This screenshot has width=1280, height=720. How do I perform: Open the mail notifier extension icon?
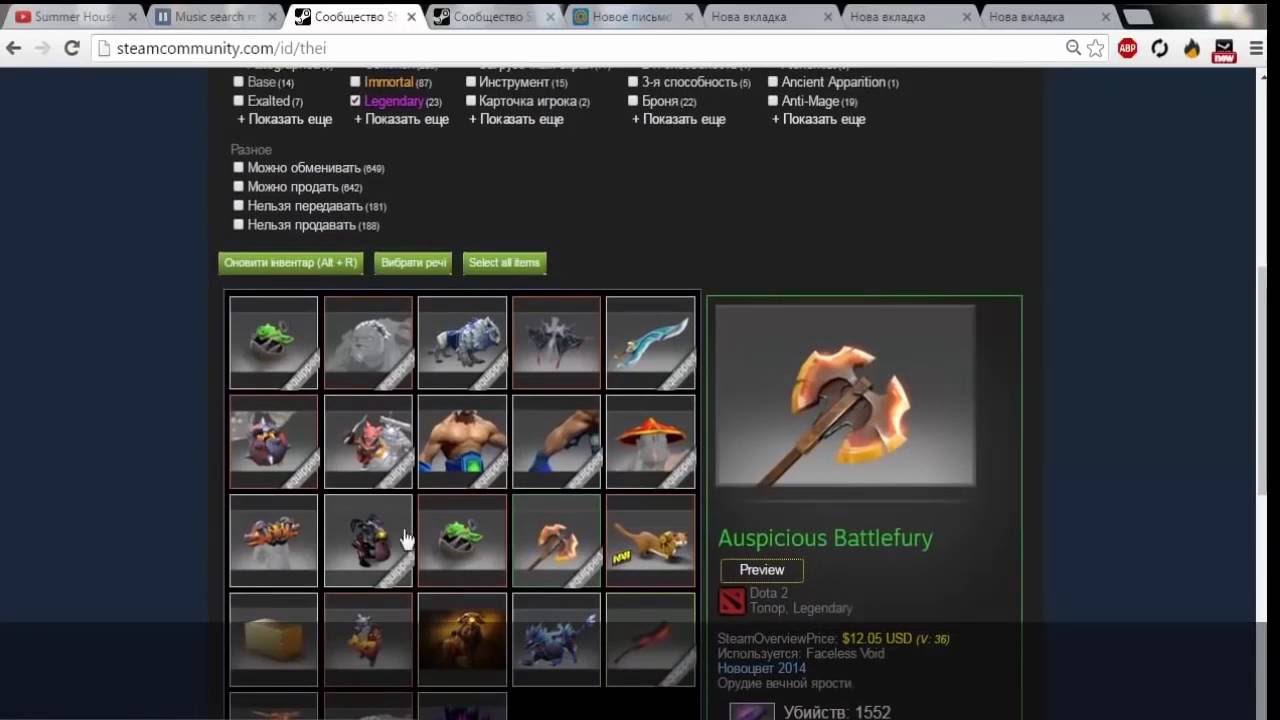1225,50
